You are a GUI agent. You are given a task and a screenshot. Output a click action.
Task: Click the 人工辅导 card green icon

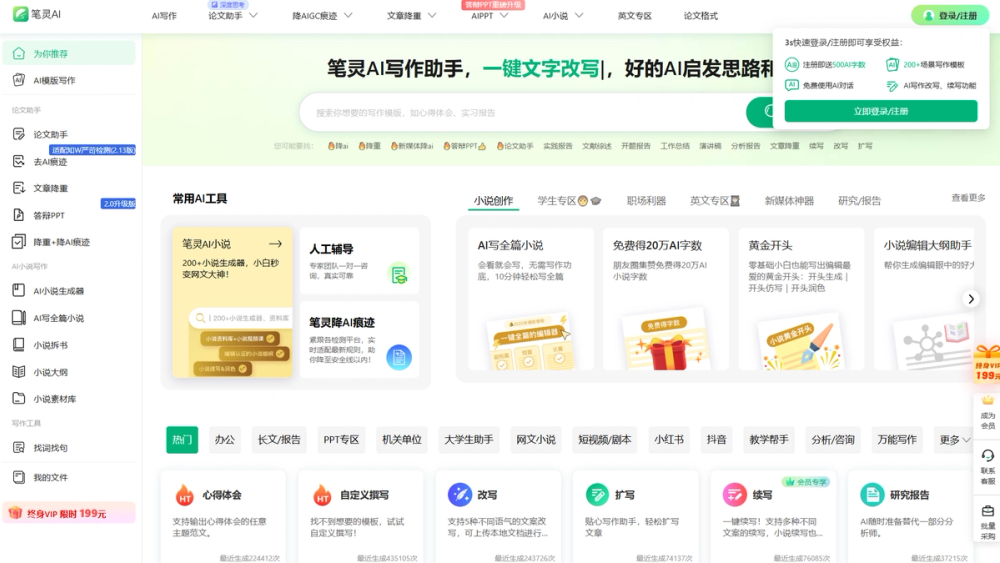(x=399, y=275)
